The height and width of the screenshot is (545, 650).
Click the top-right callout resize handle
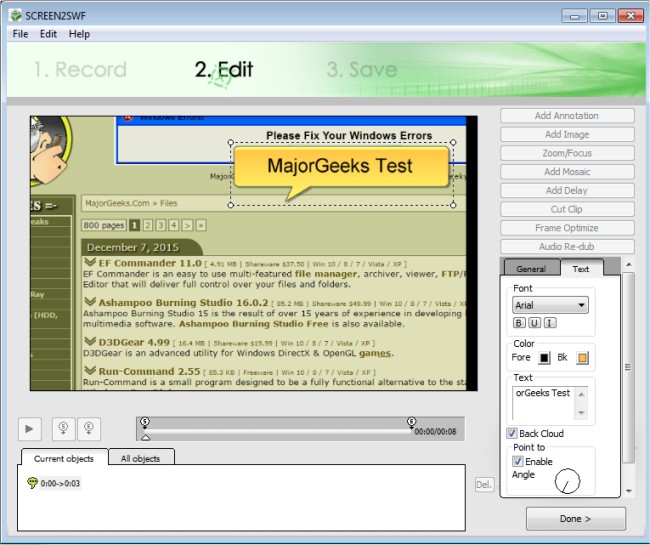pos(453,142)
